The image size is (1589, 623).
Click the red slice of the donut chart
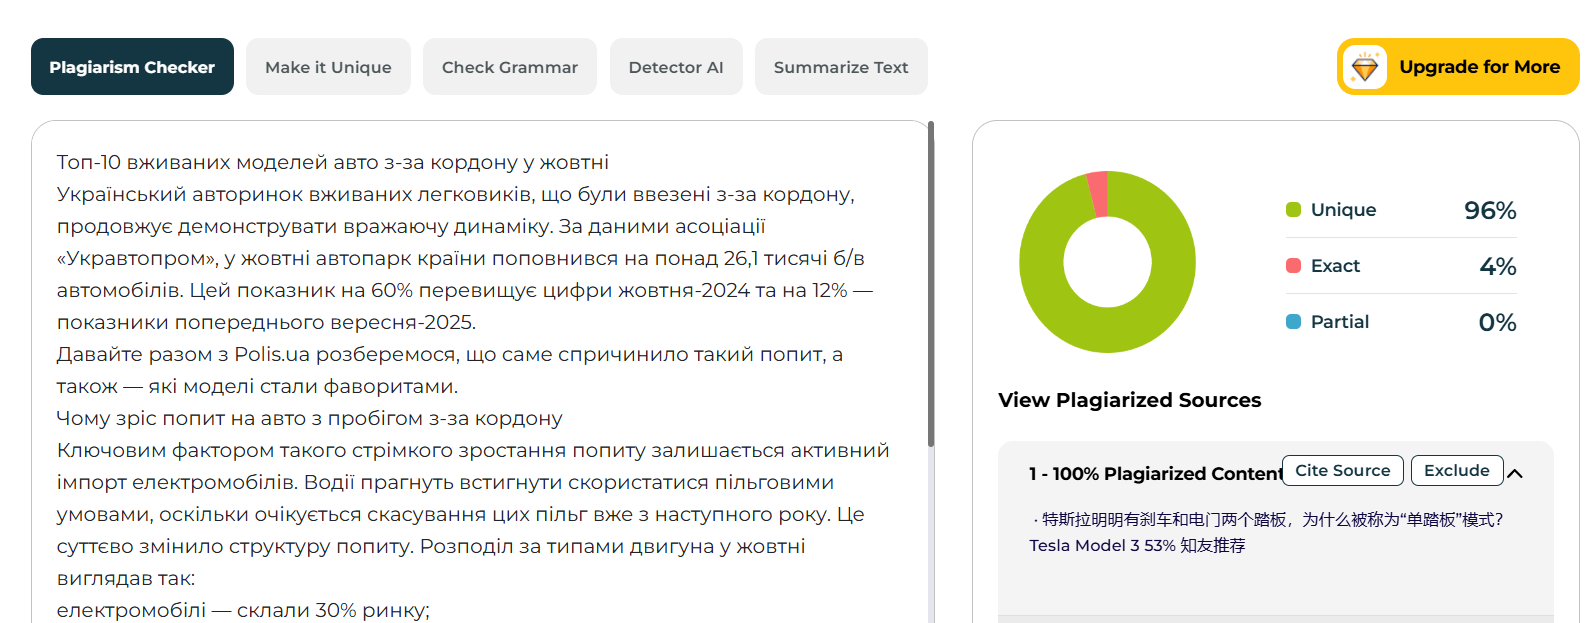(1098, 193)
